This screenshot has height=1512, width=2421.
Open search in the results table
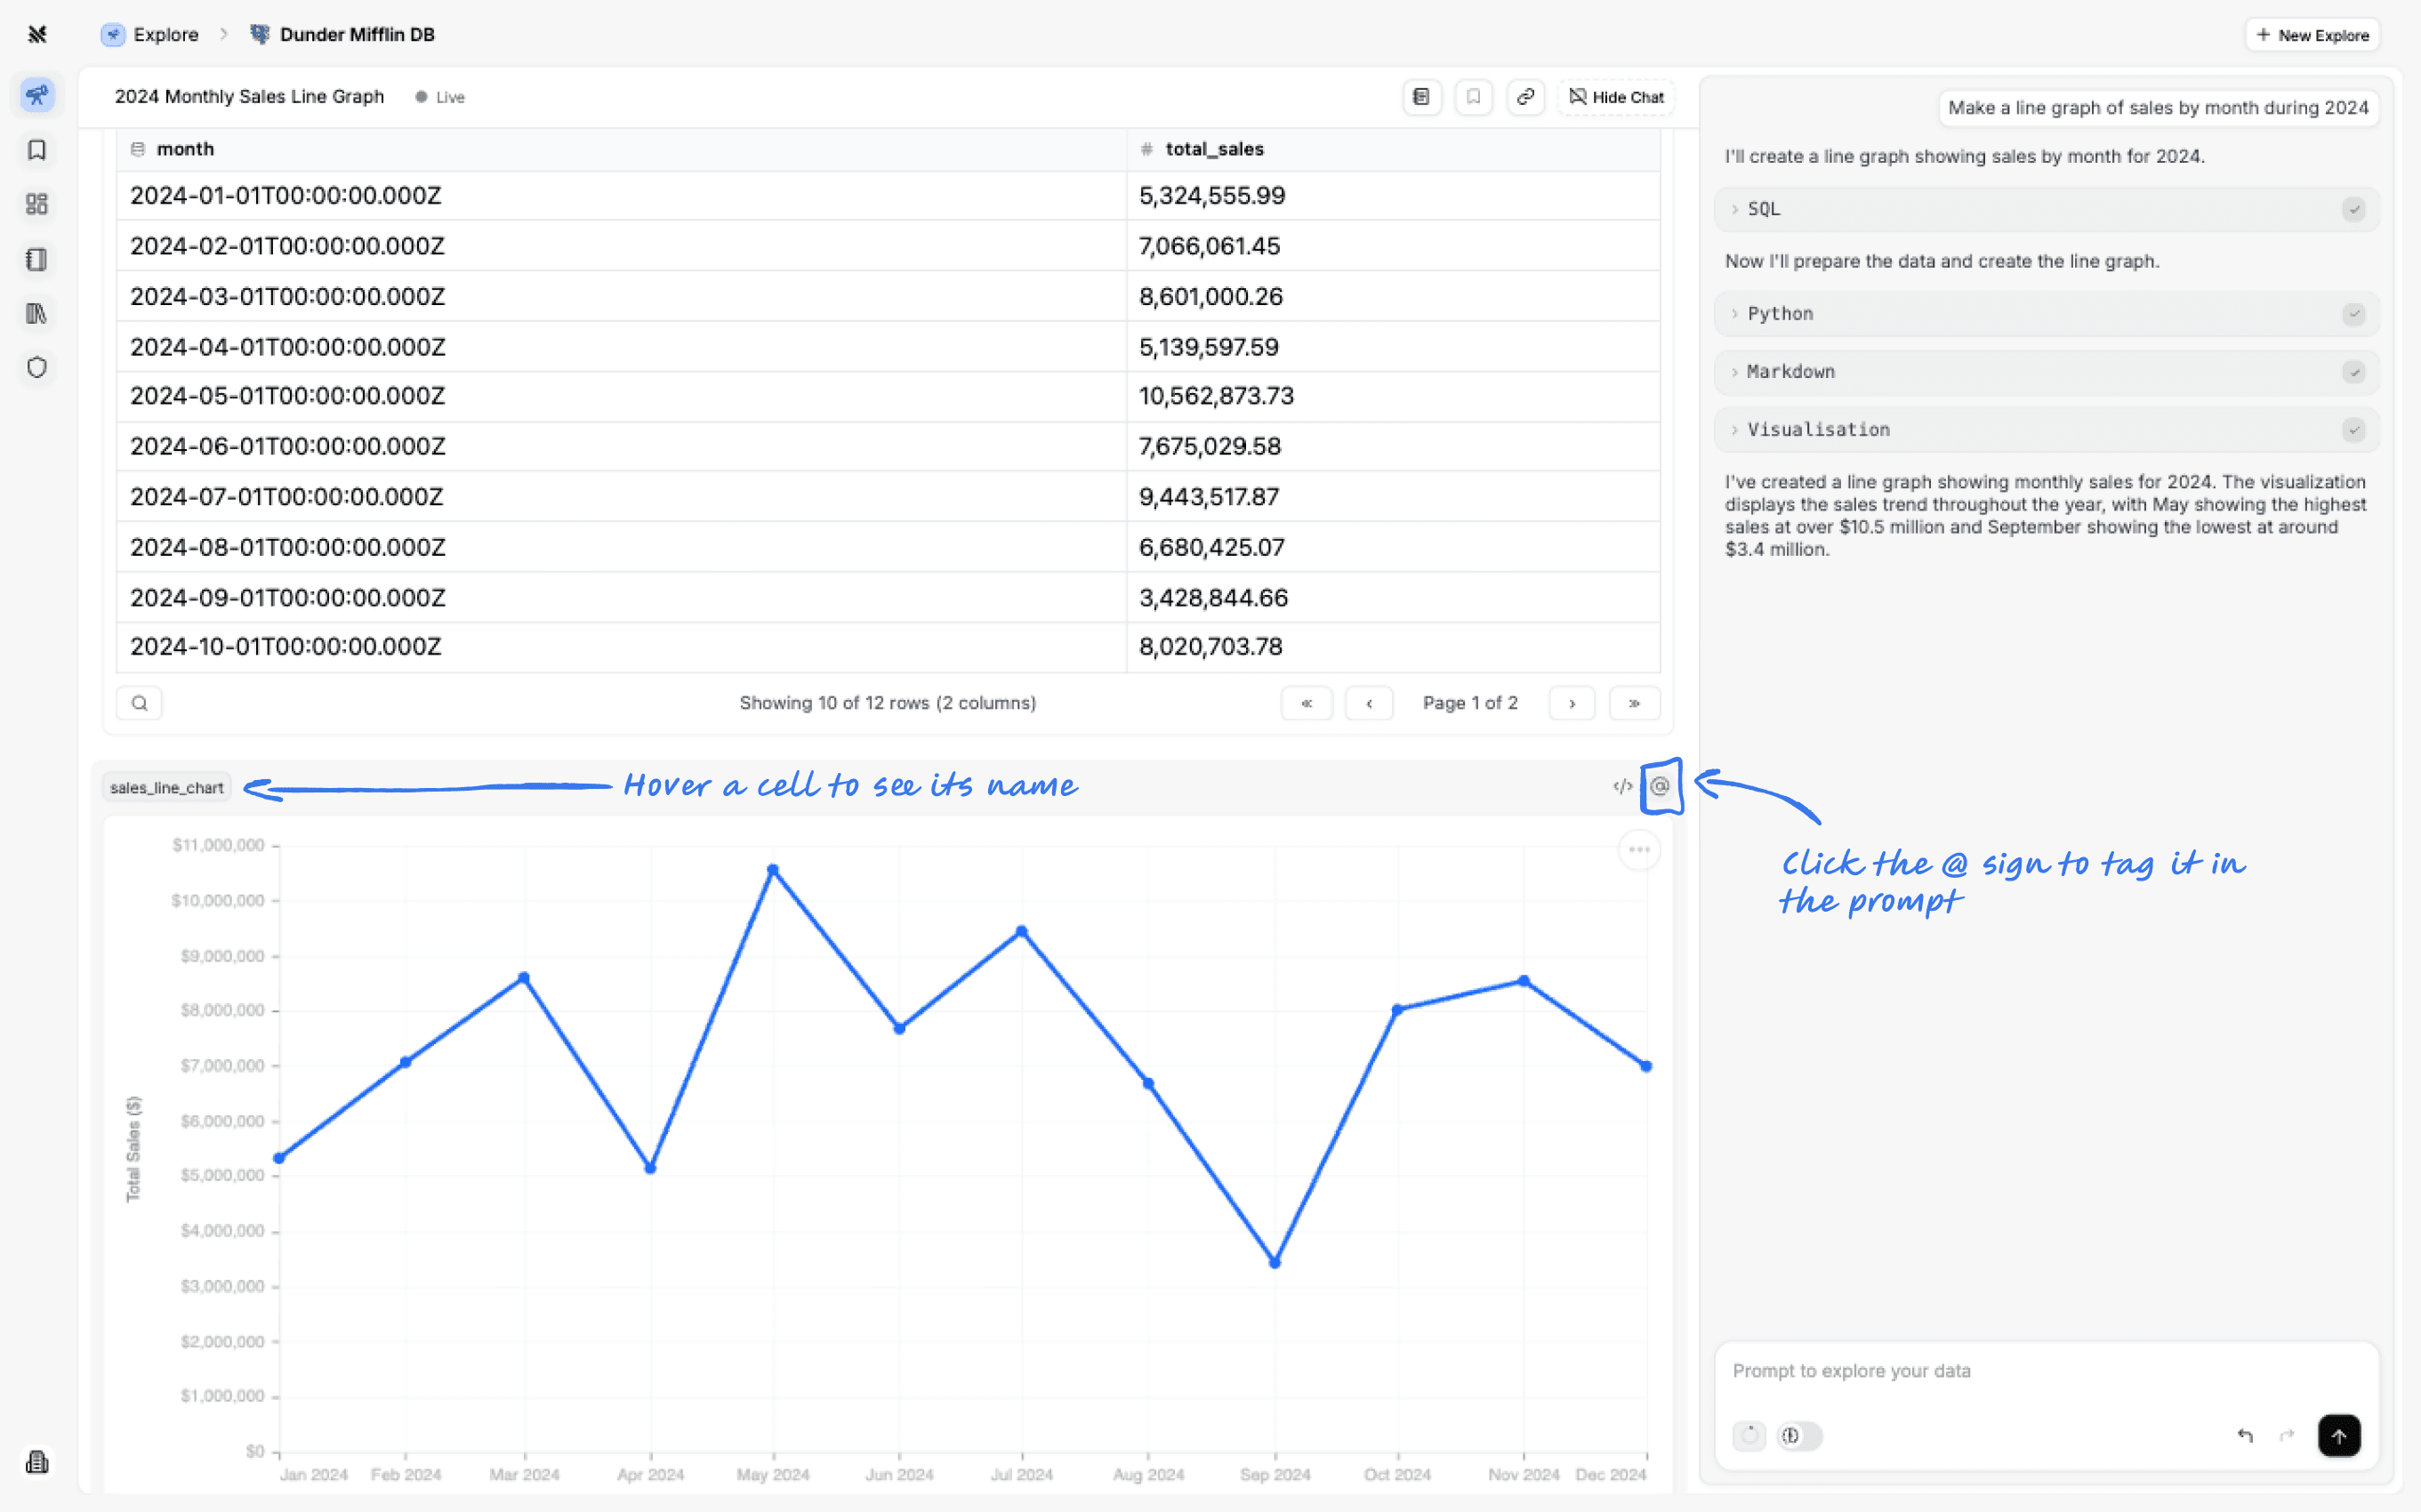pyautogui.click(x=139, y=702)
